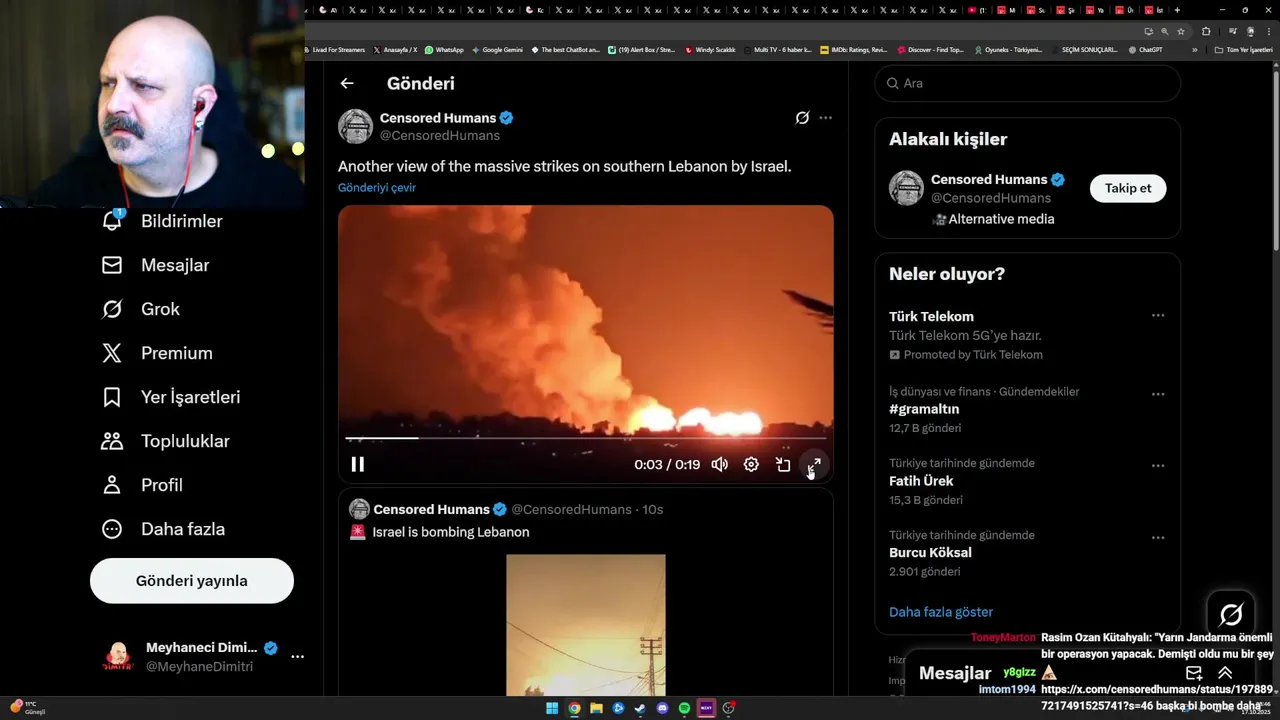Compose new message in Mesajlar drawer

pyautogui.click(x=1193, y=673)
